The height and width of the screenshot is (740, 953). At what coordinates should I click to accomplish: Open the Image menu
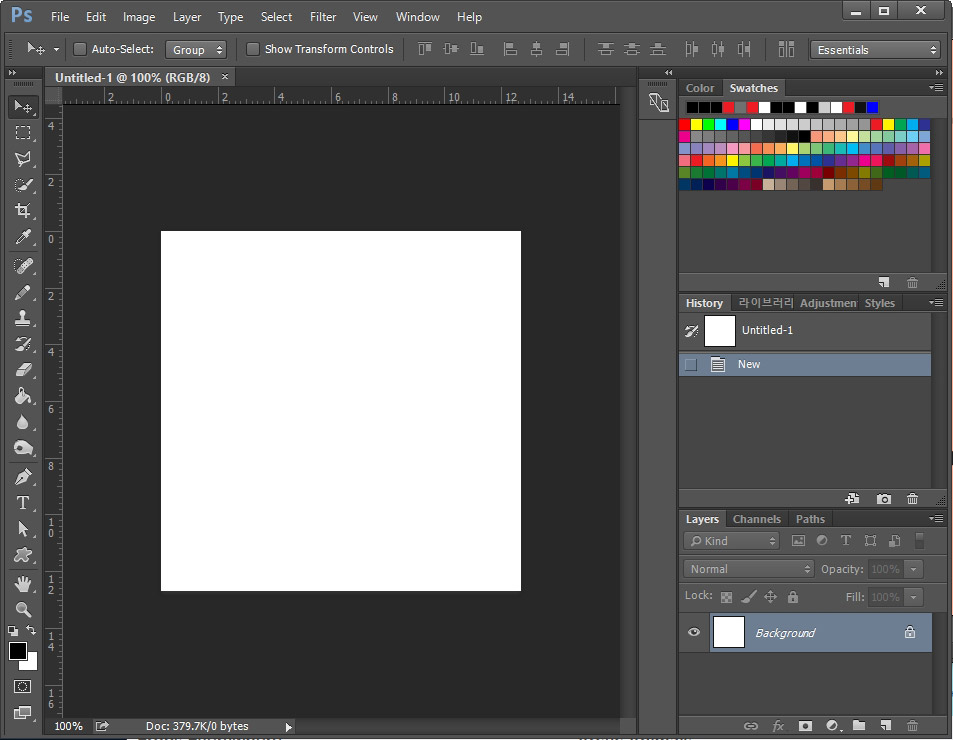click(139, 17)
